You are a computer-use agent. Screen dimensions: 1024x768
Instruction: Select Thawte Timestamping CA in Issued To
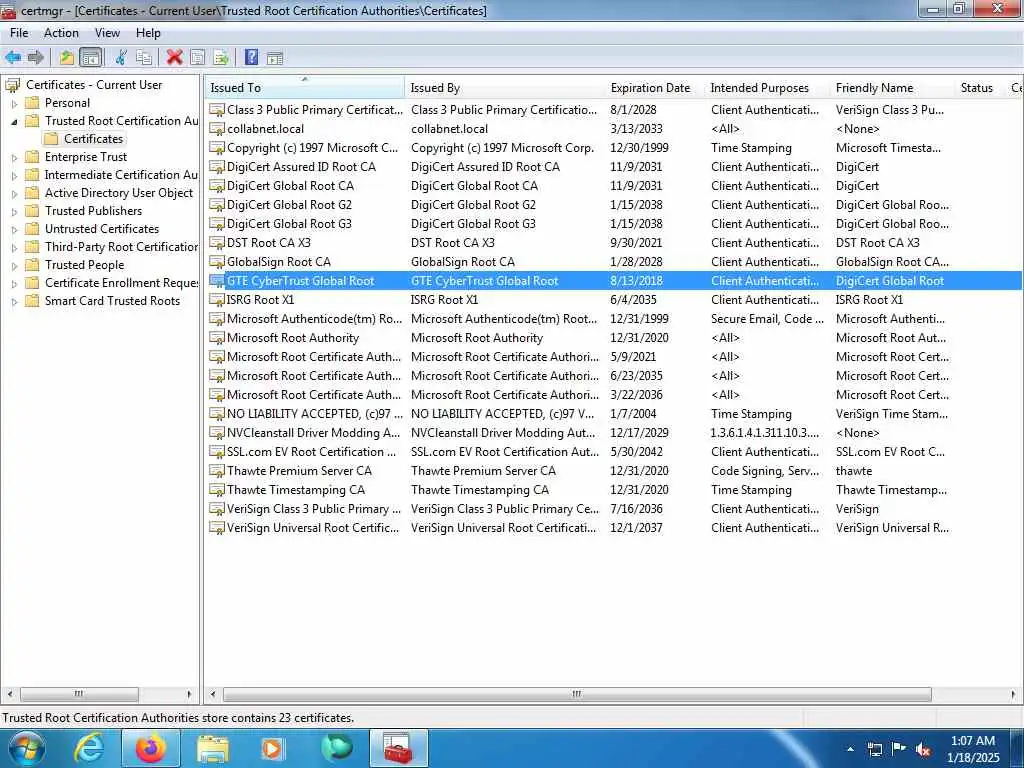click(x=296, y=490)
